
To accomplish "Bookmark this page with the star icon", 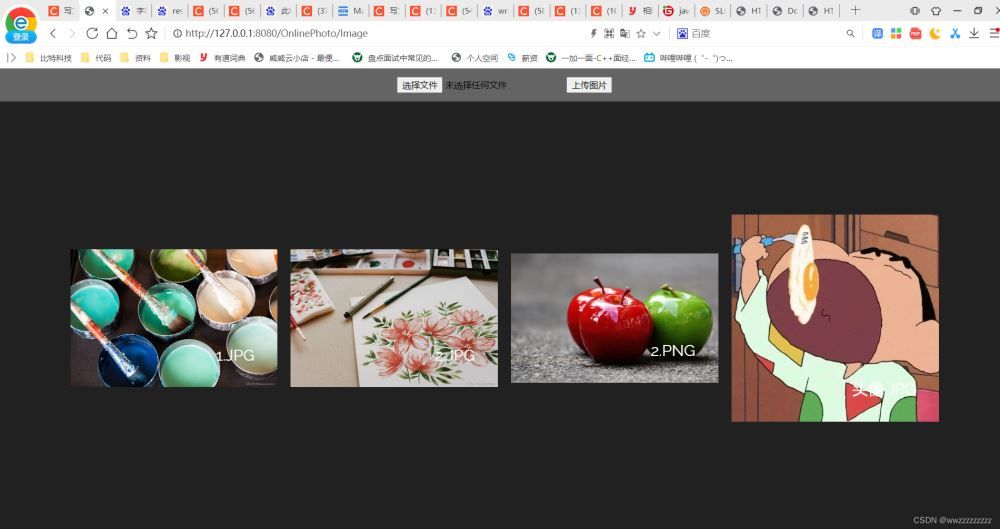I will [641, 33].
